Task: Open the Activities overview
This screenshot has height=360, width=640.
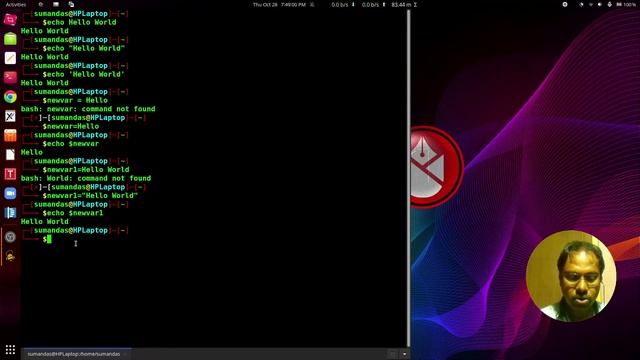Action: [x=16, y=4]
